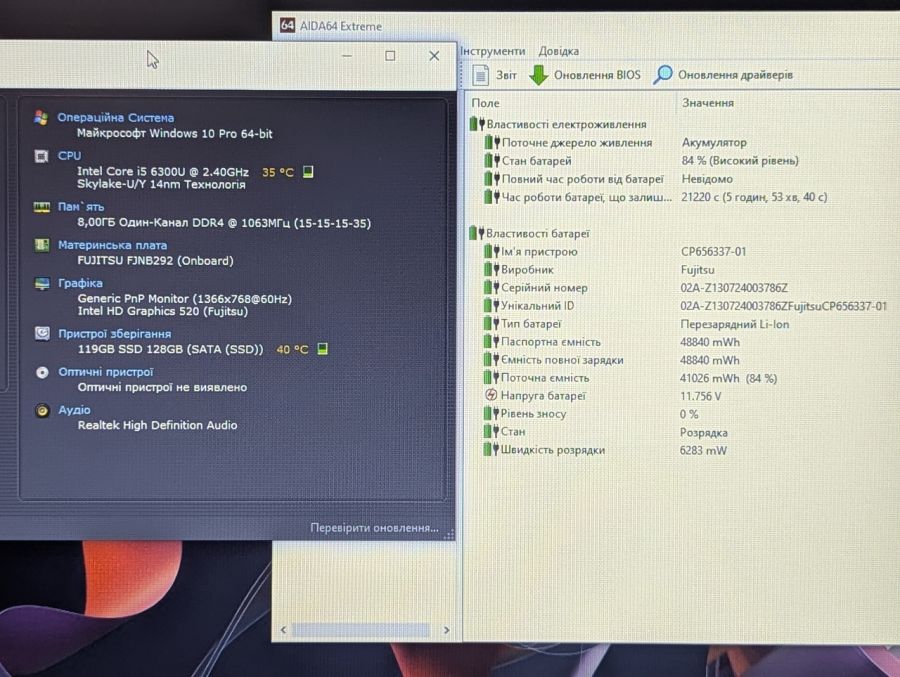900x677 pixels.
Task: Maximize the front system info window
Action: coord(390,56)
